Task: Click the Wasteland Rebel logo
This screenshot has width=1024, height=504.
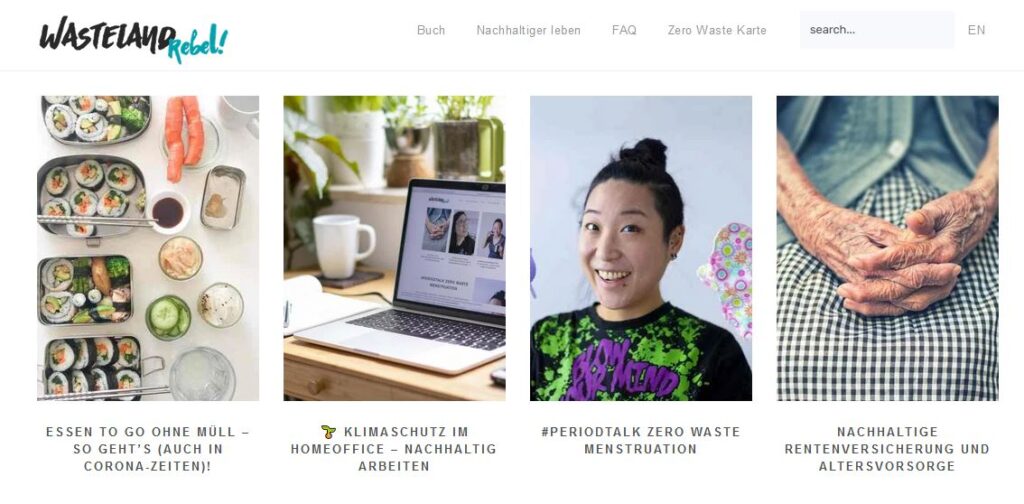Action: pos(134,39)
